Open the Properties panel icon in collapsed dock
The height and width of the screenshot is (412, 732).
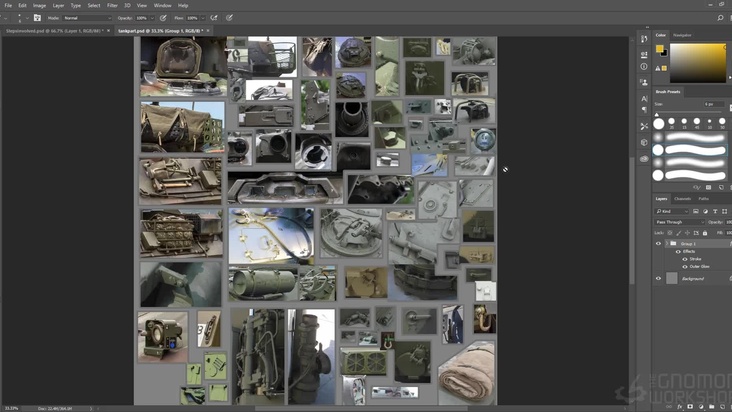(644, 55)
